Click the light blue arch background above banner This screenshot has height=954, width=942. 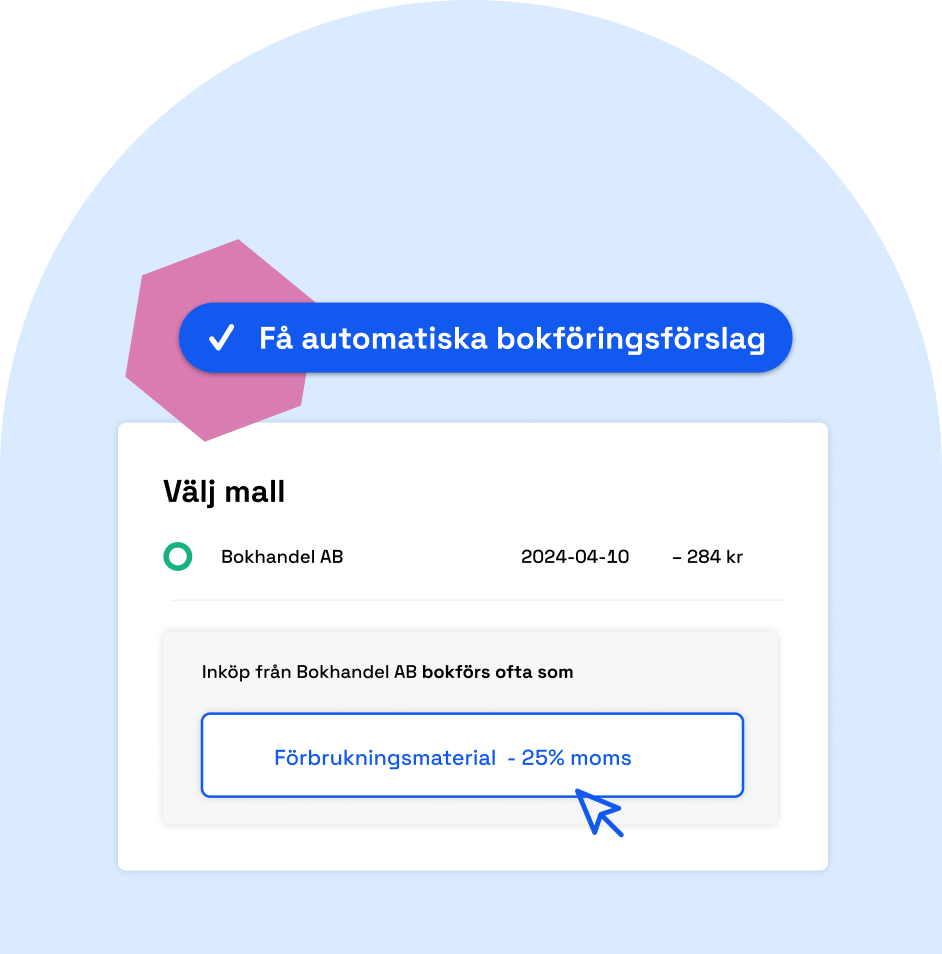(x=471, y=152)
